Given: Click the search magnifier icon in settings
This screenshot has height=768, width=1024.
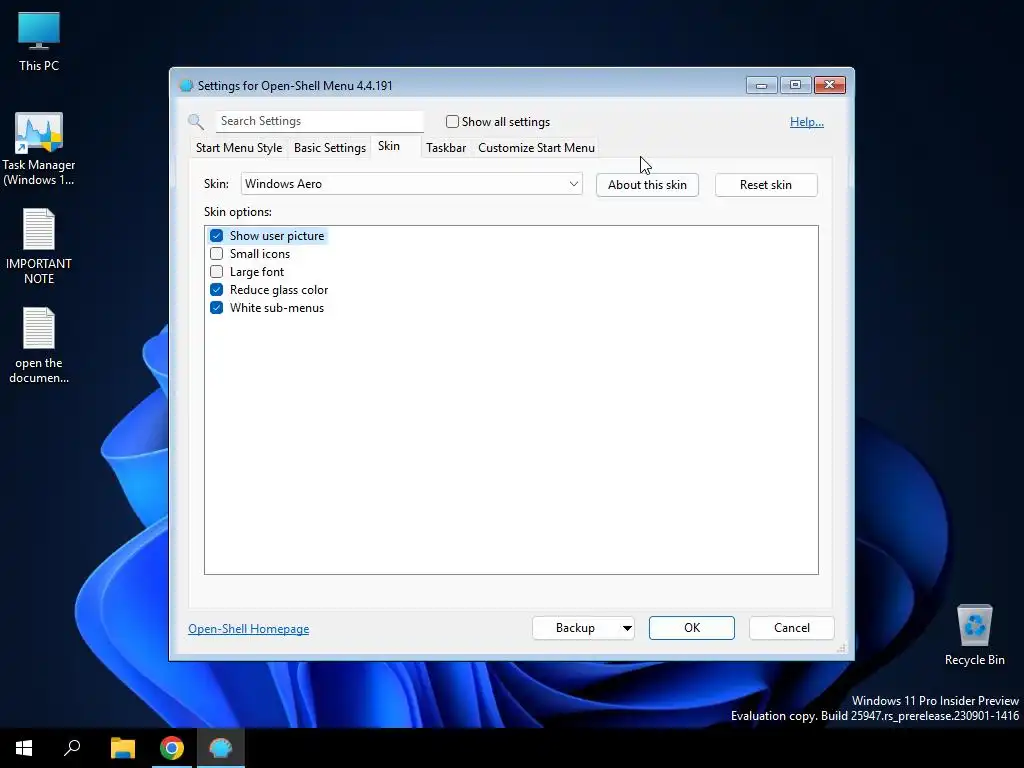Looking at the screenshot, I should click(x=195, y=121).
